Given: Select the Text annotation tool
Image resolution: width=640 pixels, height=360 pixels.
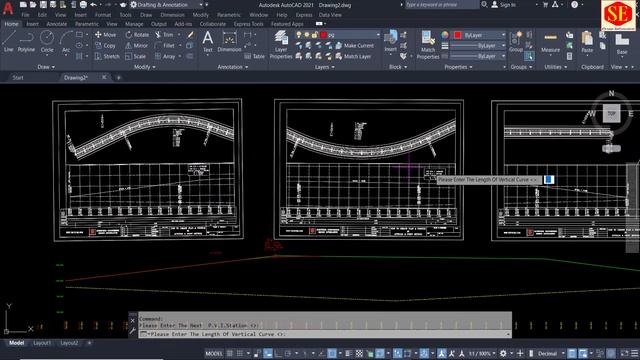Looking at the screenshot, I should (208, 42).
